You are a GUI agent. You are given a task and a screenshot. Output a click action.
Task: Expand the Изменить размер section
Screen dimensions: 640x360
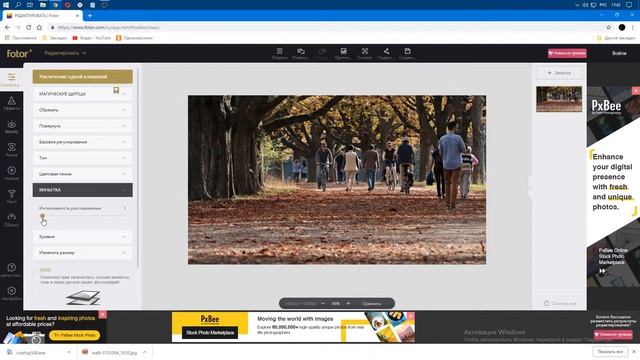pyautogui.click(x=82, y=252)
